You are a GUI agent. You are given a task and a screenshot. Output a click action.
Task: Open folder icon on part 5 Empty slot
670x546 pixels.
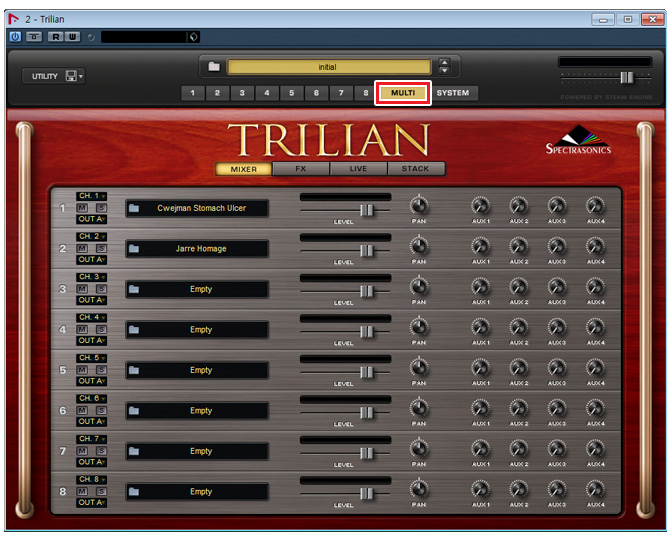134,370
